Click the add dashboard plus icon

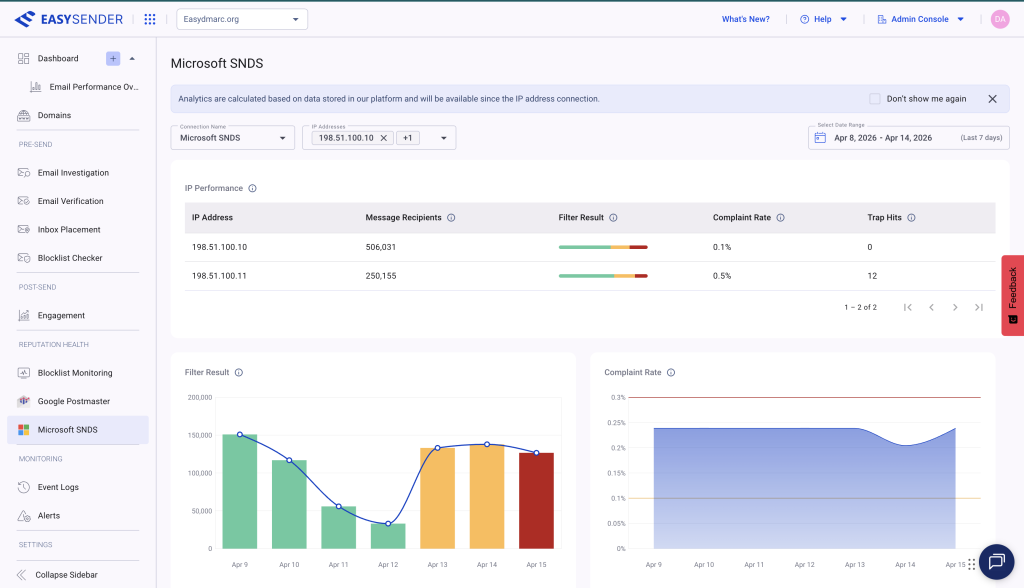coord(113,58)
